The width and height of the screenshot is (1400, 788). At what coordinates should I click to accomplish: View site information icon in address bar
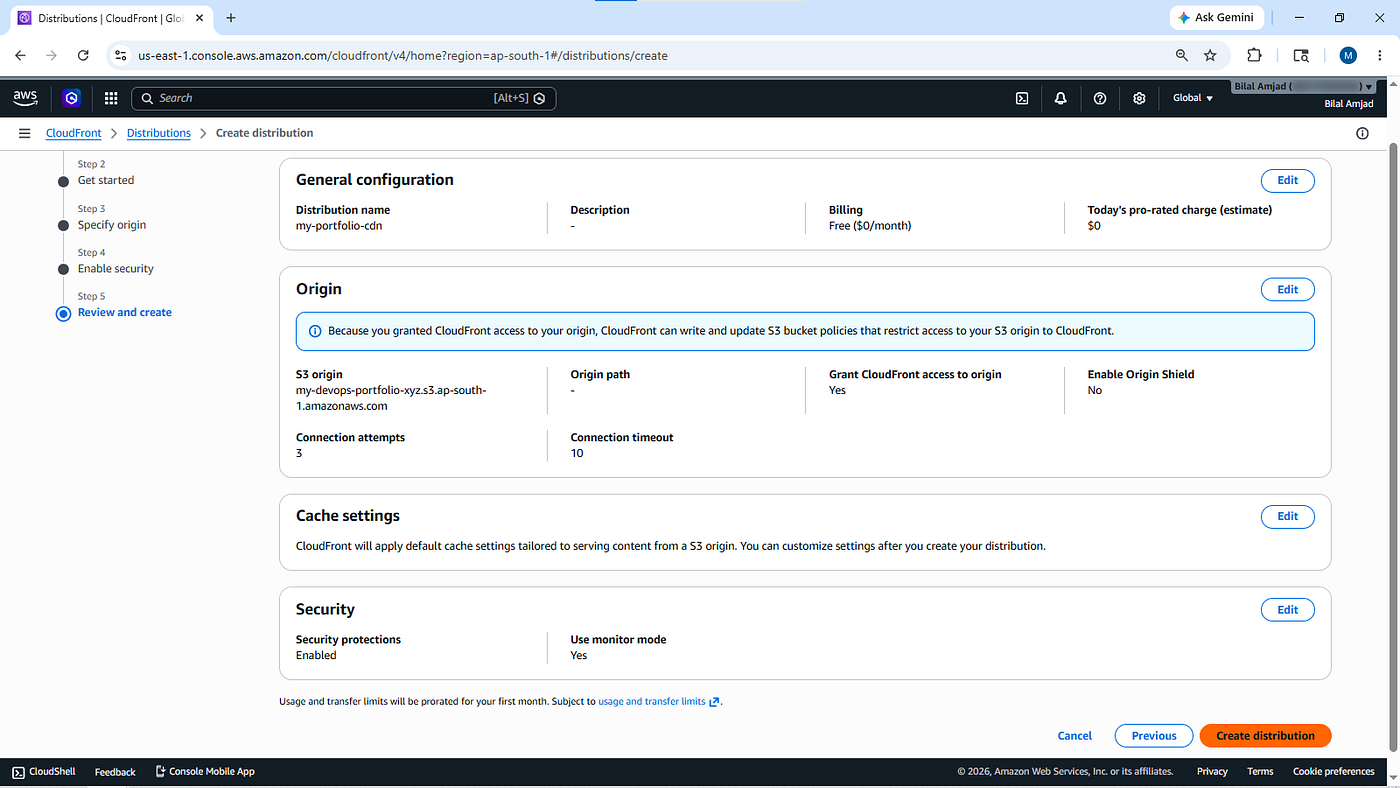click(x=120, y=56)
